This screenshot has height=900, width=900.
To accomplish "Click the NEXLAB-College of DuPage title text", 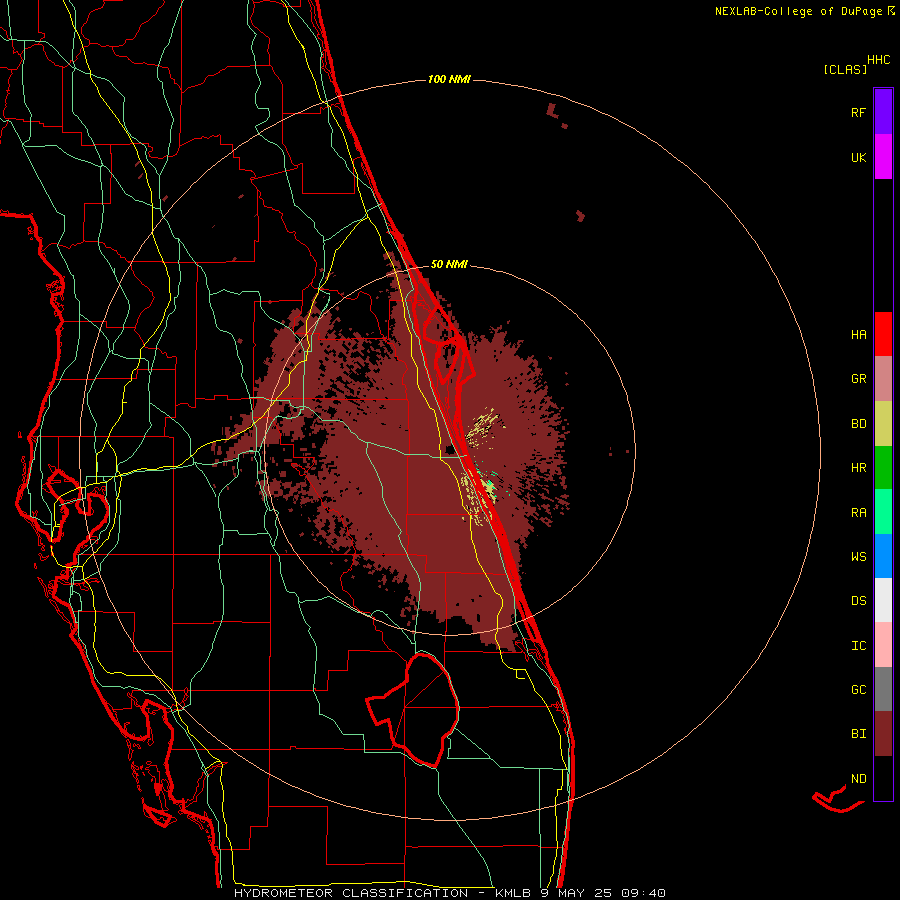I will (x=798, y=11).
